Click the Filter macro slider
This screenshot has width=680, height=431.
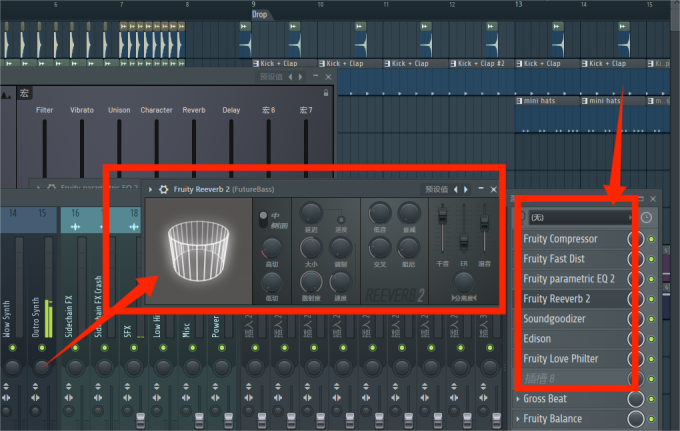tap(44, 147)
